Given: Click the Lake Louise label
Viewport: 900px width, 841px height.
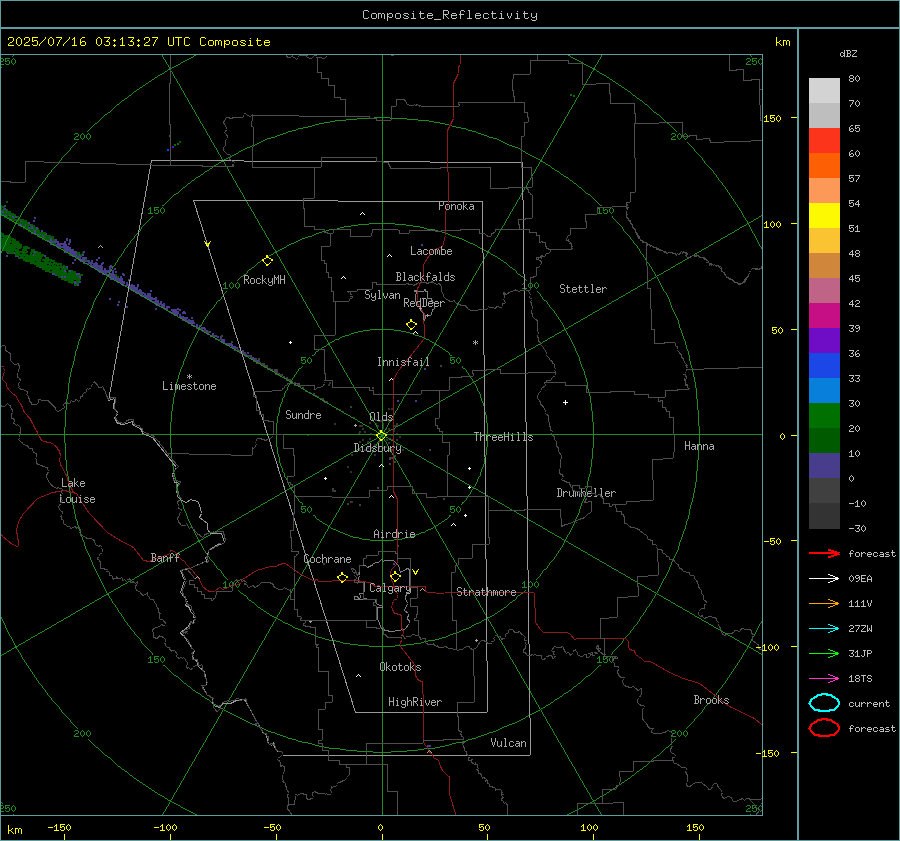Looking at the screenshot, I should [77, 491].
